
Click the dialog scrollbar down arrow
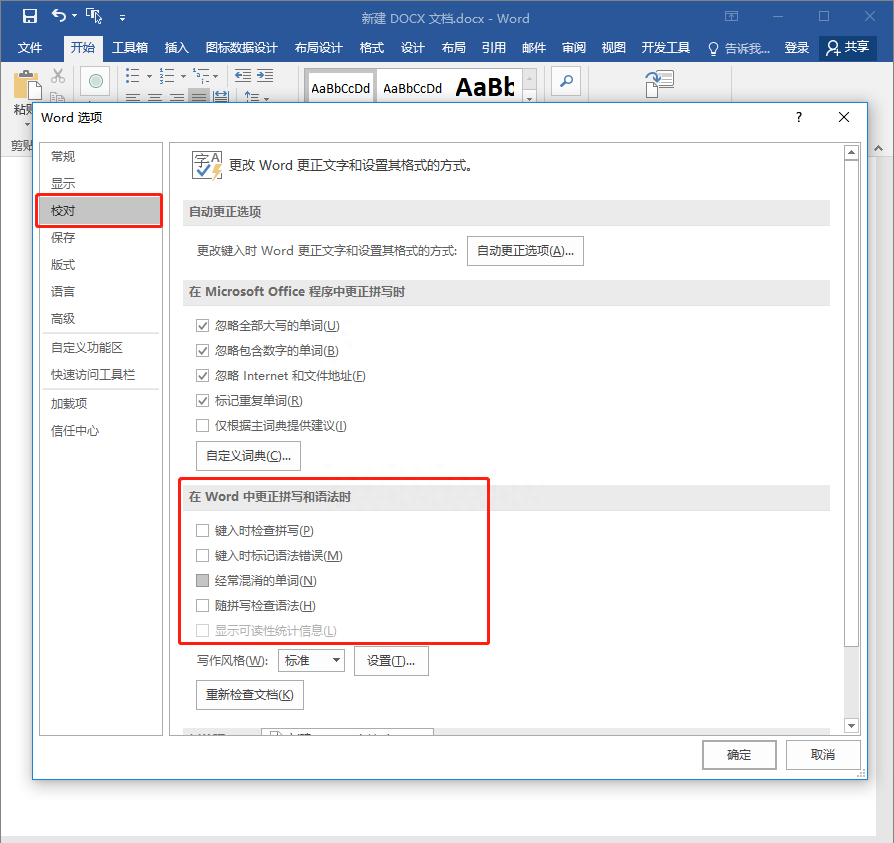point(851,726)
